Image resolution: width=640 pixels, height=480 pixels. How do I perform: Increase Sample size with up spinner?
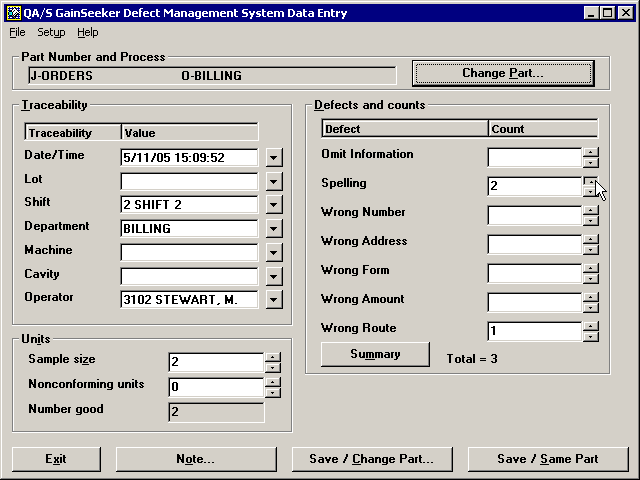tap(273, 357)
